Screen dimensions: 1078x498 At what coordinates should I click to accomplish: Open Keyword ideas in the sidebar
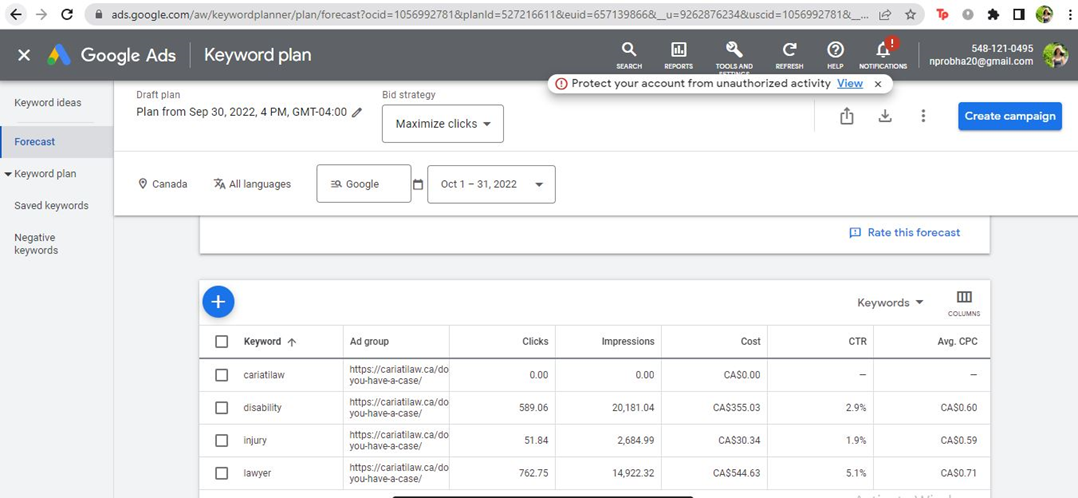[x=47, y=102]
